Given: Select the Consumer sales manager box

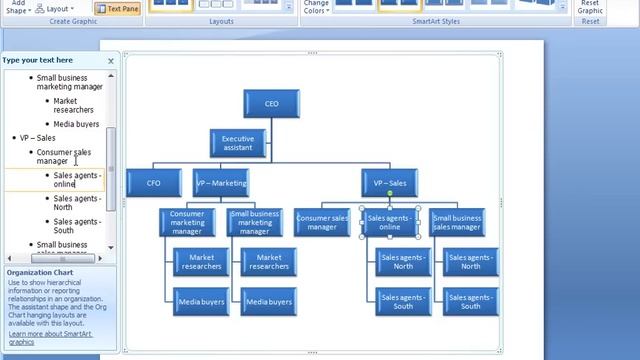Looking at the screenshot, I should [x=322, y=222].
